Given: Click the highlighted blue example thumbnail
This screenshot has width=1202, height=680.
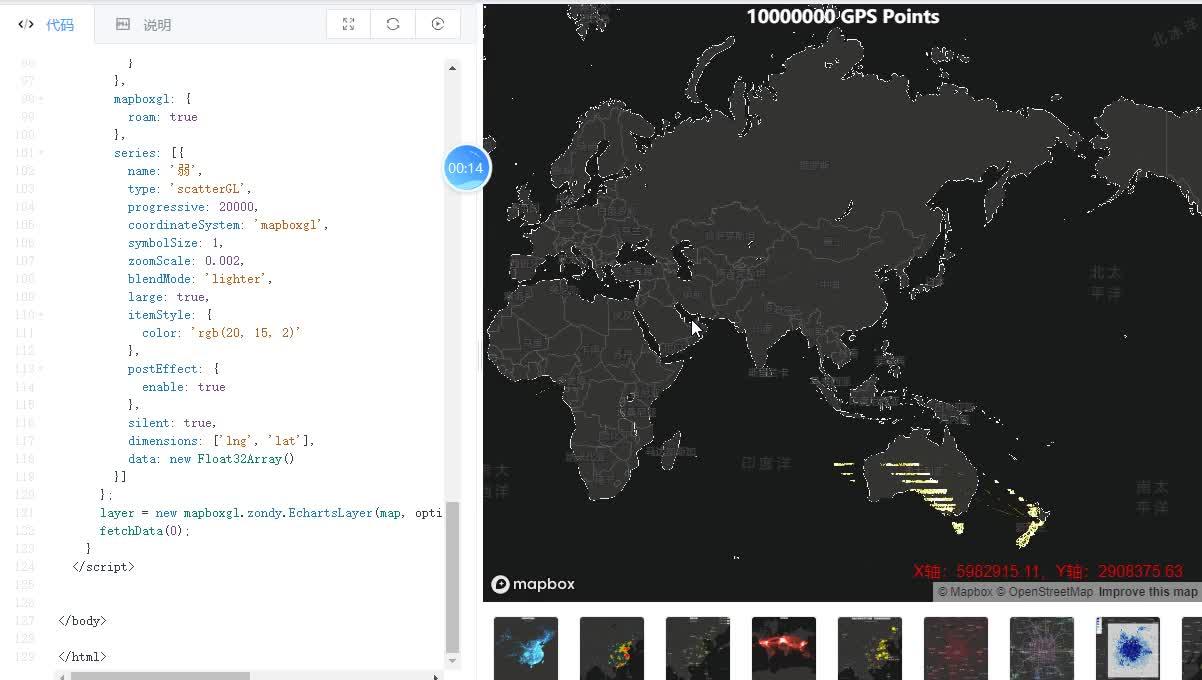Looking at the screenshot, I should click(1127, 647).
